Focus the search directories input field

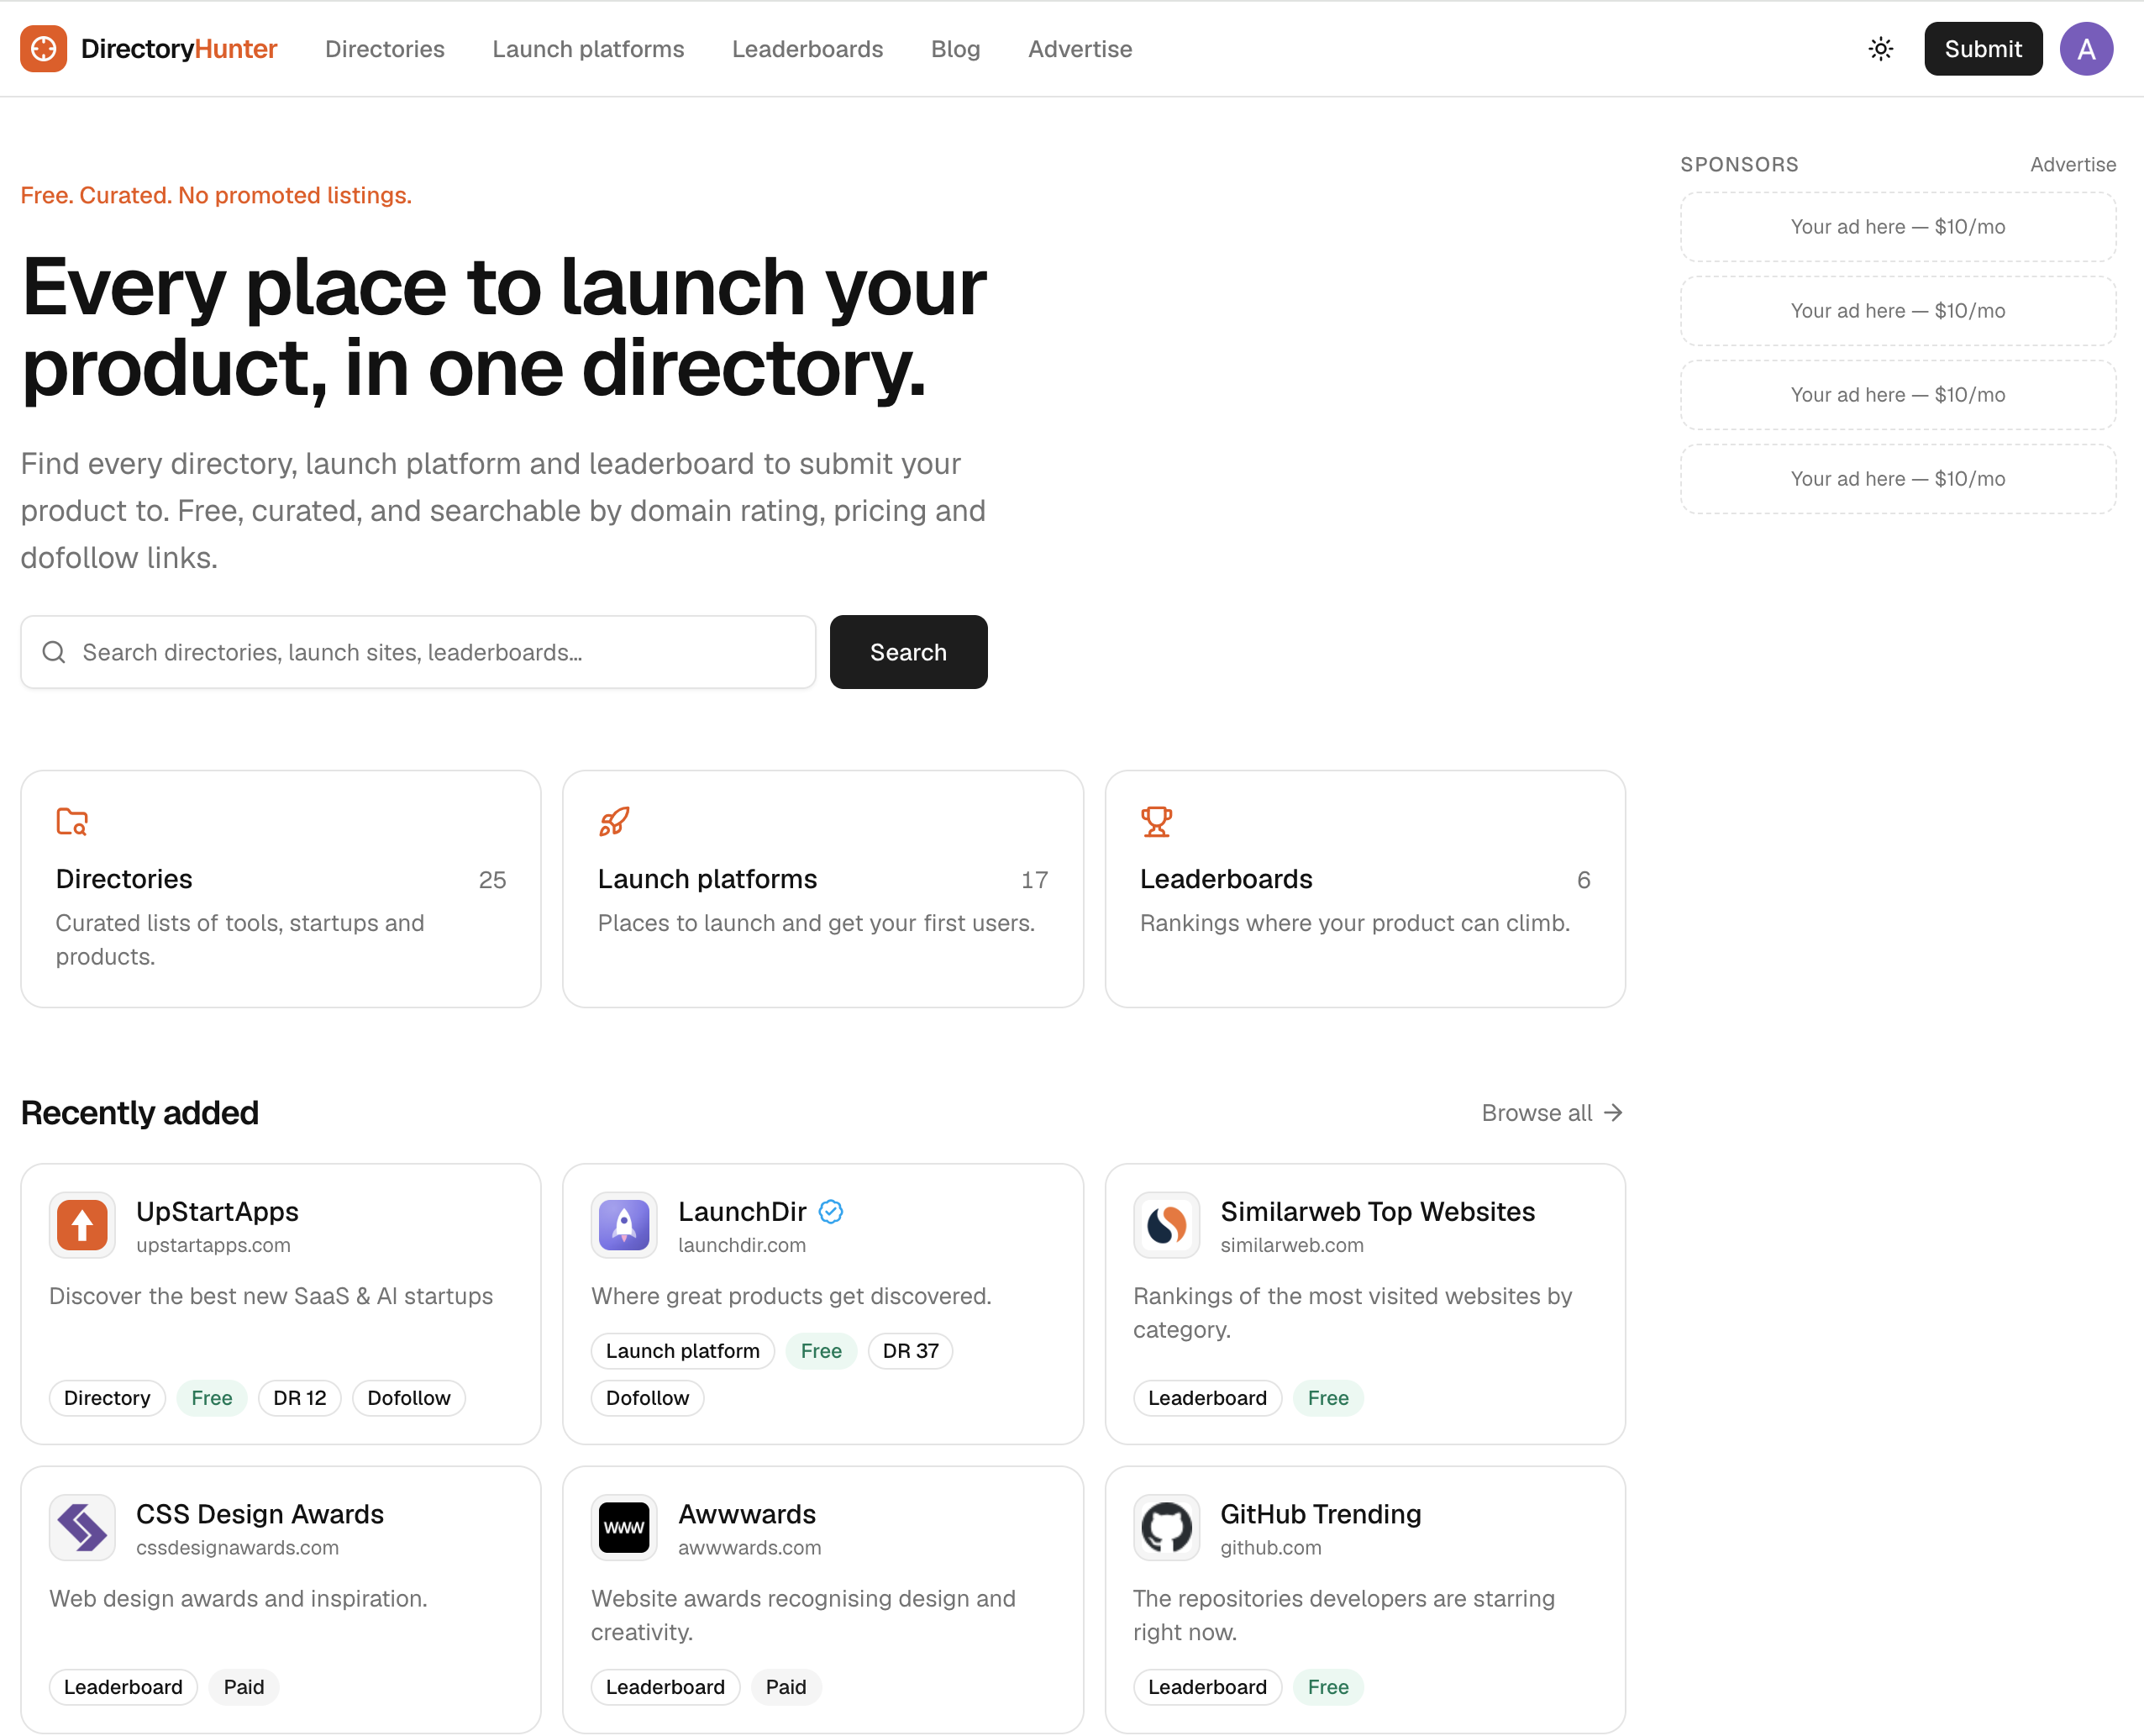point(418,652)
